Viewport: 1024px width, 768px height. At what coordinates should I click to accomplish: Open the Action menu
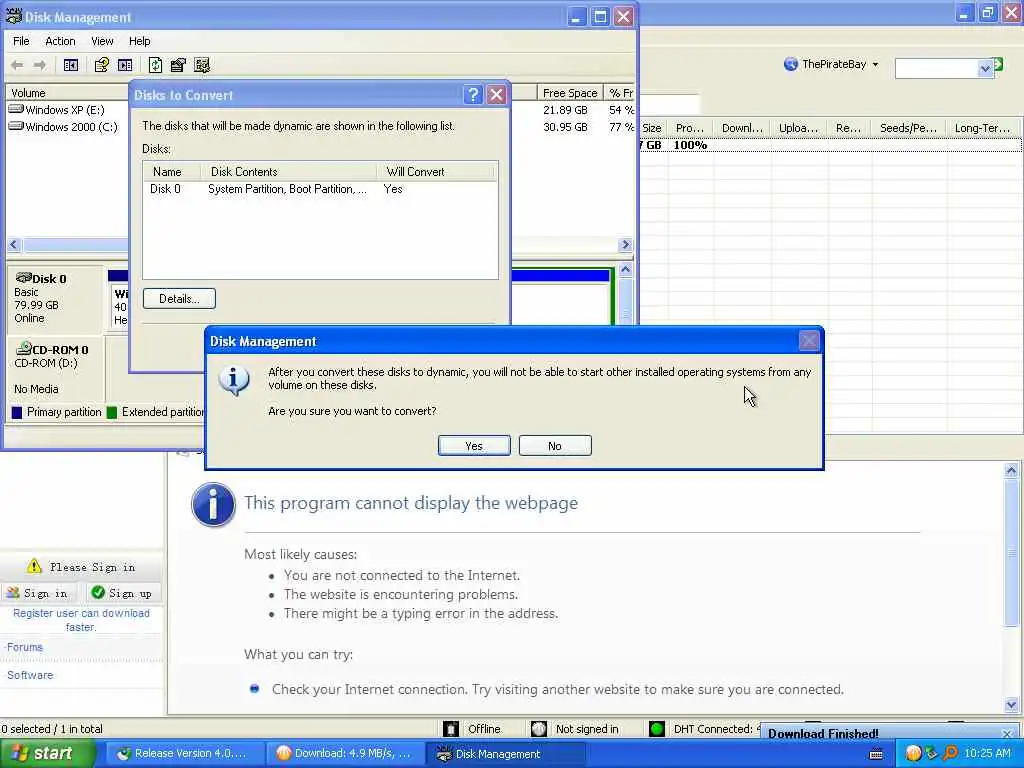(x=60, y=40)
